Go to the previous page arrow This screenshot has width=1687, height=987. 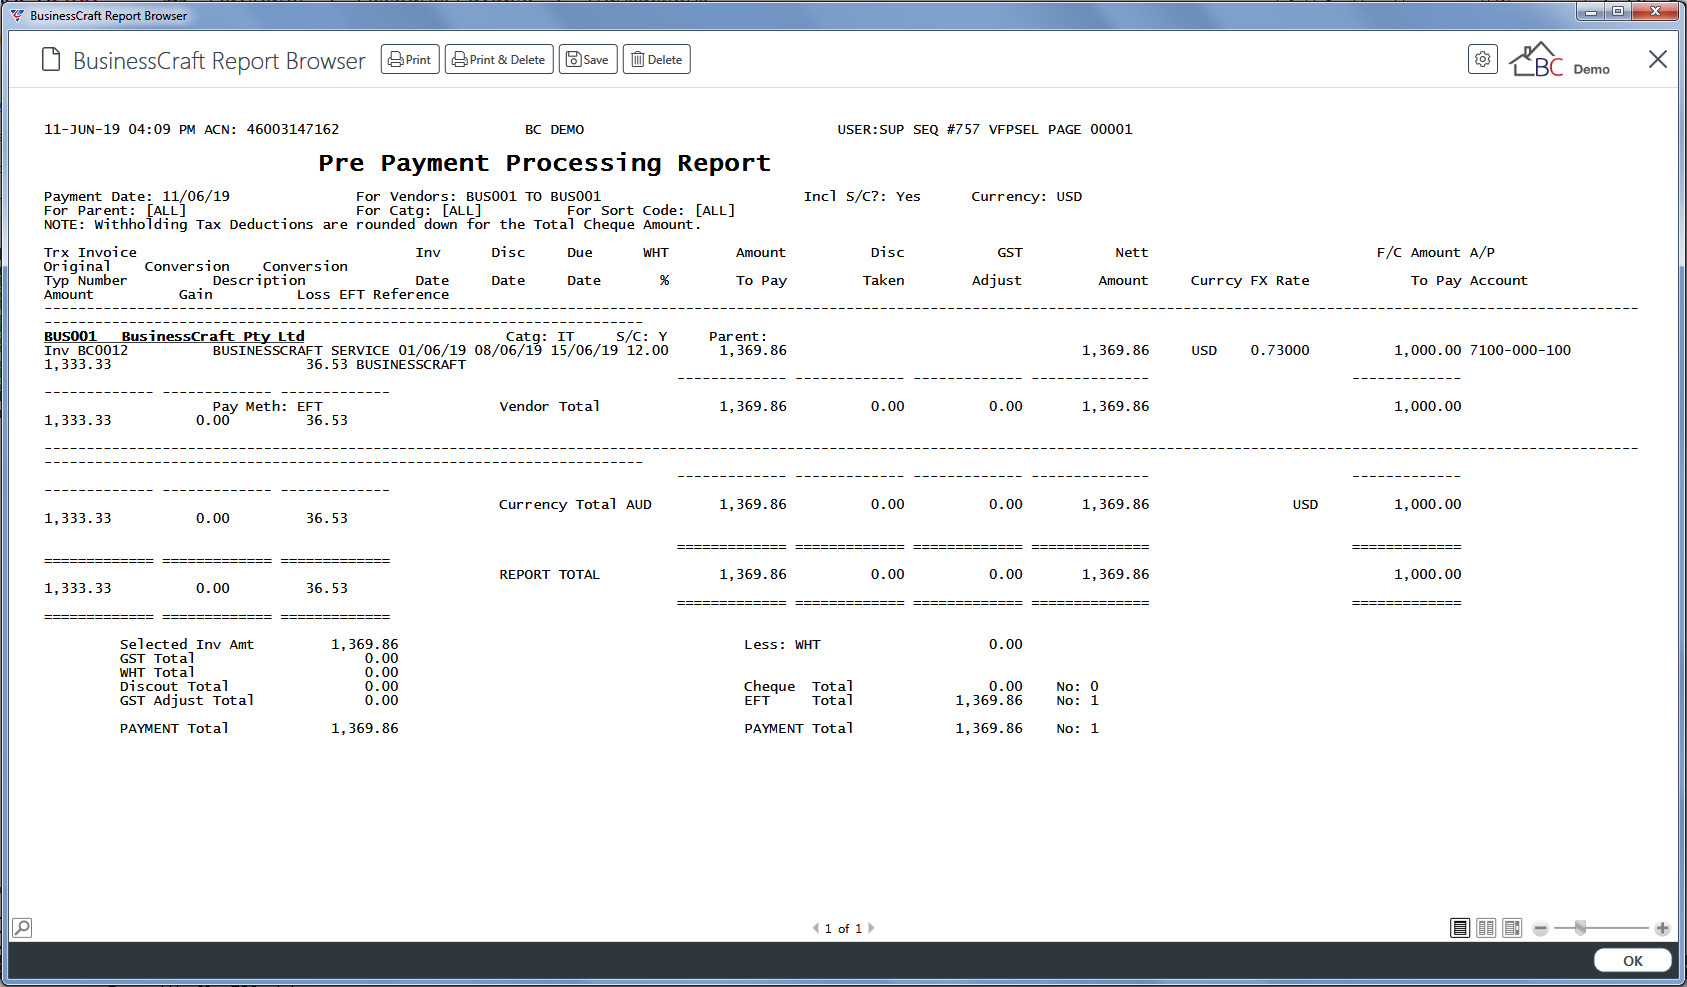[x=816, y=928]
